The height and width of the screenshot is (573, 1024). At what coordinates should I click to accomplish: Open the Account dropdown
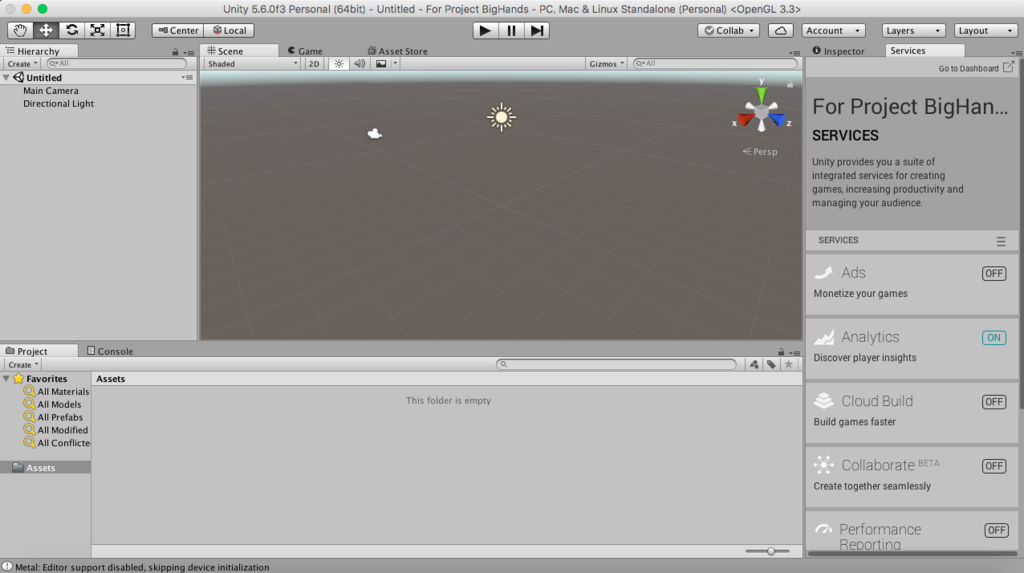pos(833,31)
